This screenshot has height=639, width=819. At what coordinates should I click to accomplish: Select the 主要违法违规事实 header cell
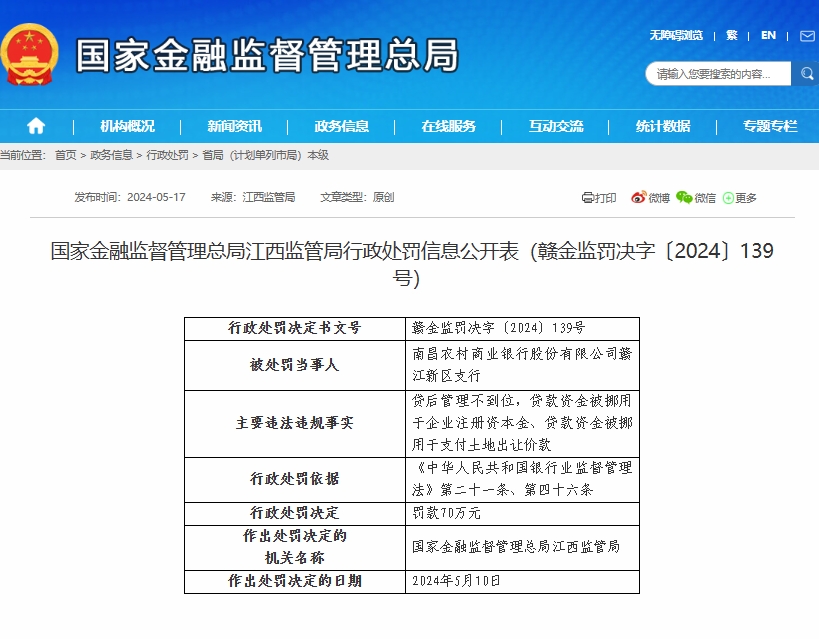point(295,424)
